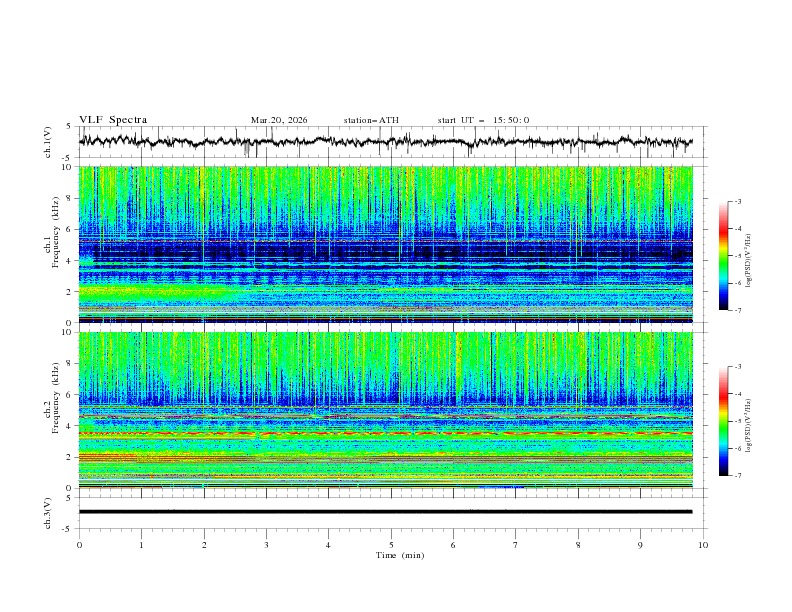Click inside the ch.2 spectrogram panel
The width and height of the screenshot is (792, 612).
(x=385, y=410)
